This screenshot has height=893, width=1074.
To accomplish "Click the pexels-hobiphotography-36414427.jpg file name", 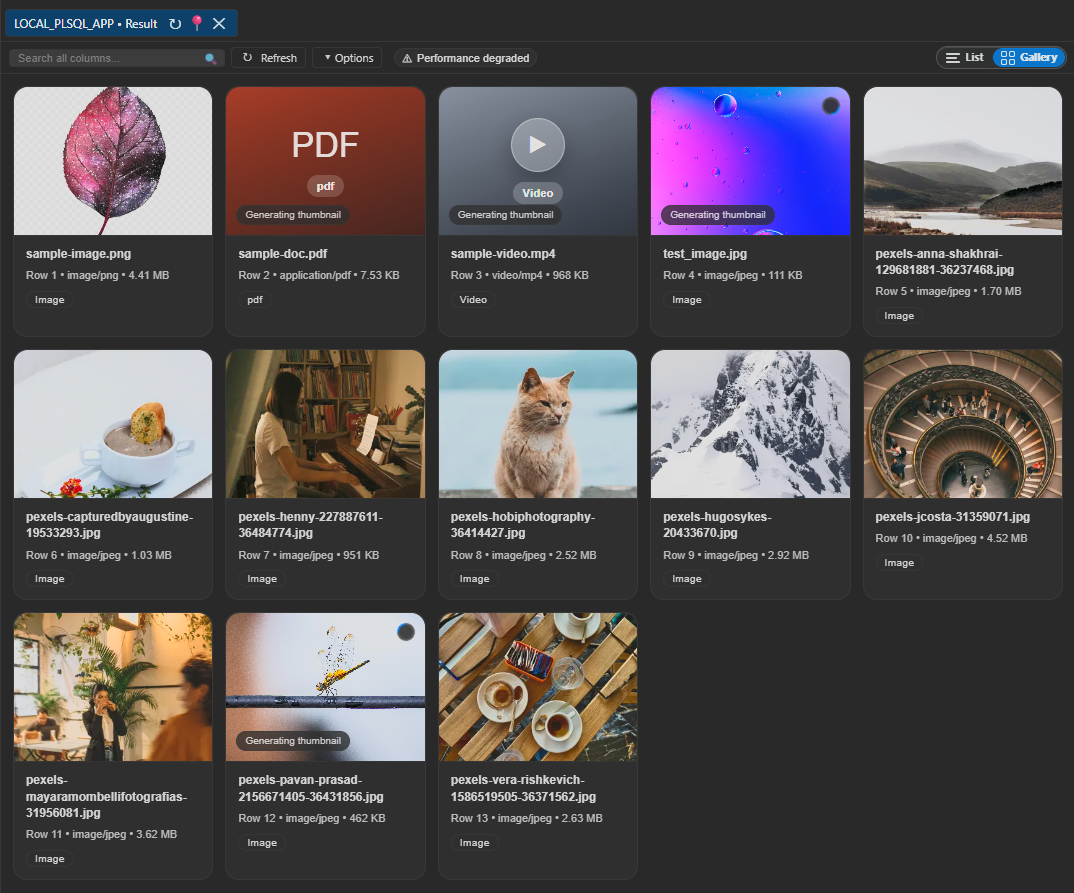I will pyautogui.click(x=523, y=525).
